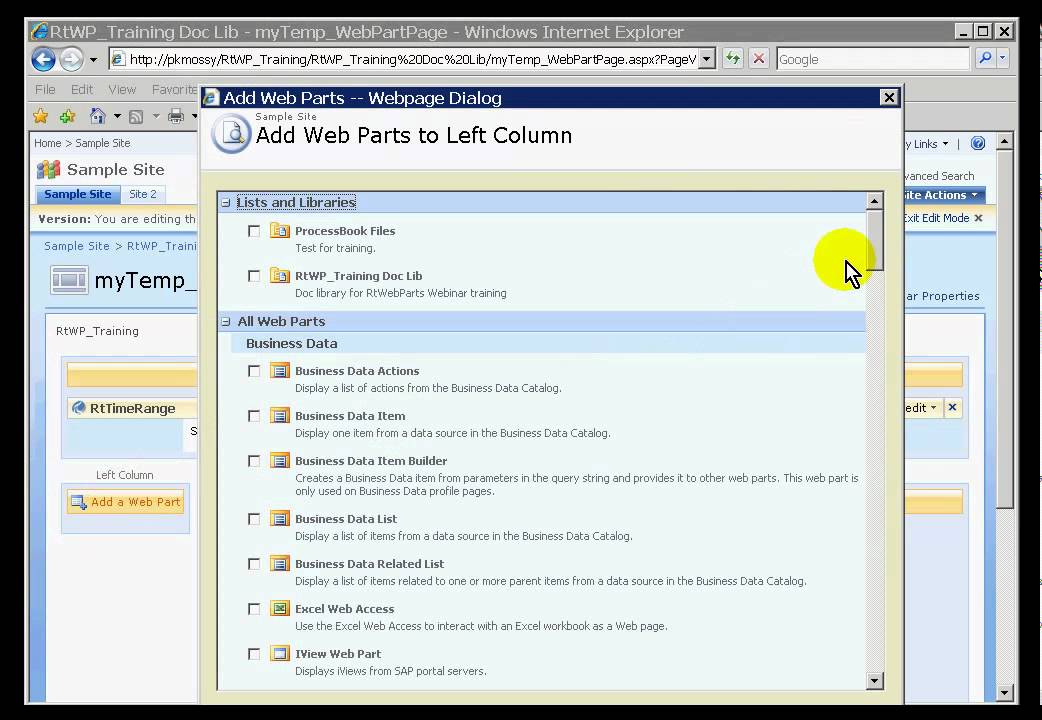1042x720 pixels.
Task: Click the Add to Favorites icon
Action: pyautogui.click(x=67, y=116)
